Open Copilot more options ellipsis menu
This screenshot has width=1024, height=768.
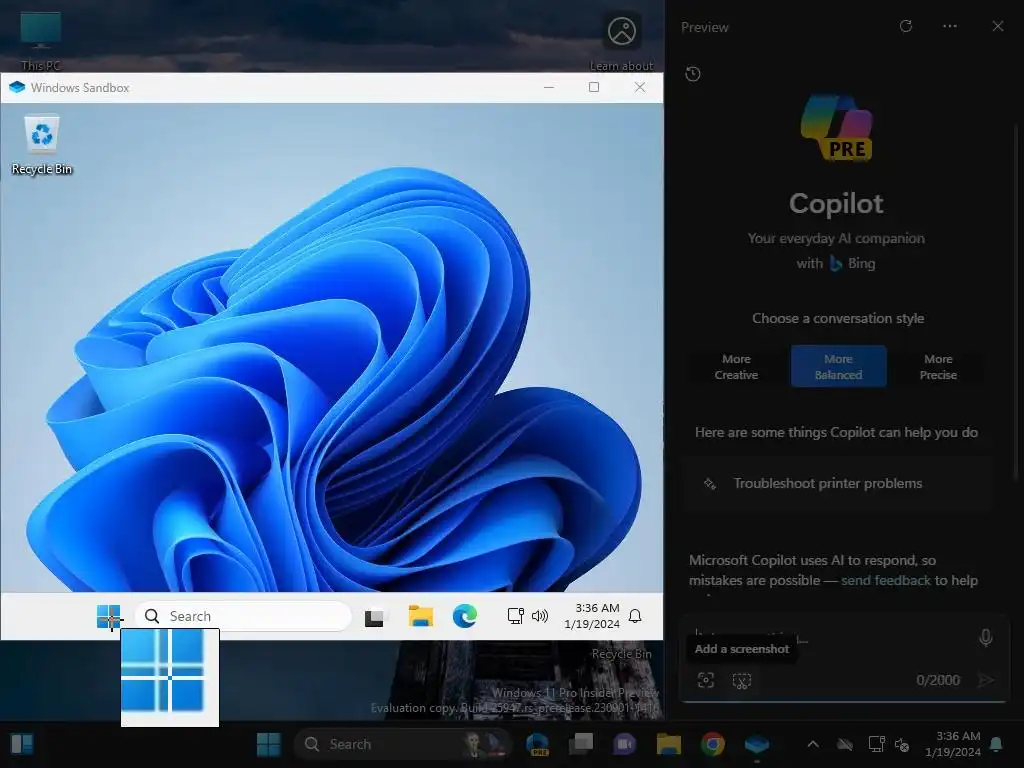(x=950, y=26)
